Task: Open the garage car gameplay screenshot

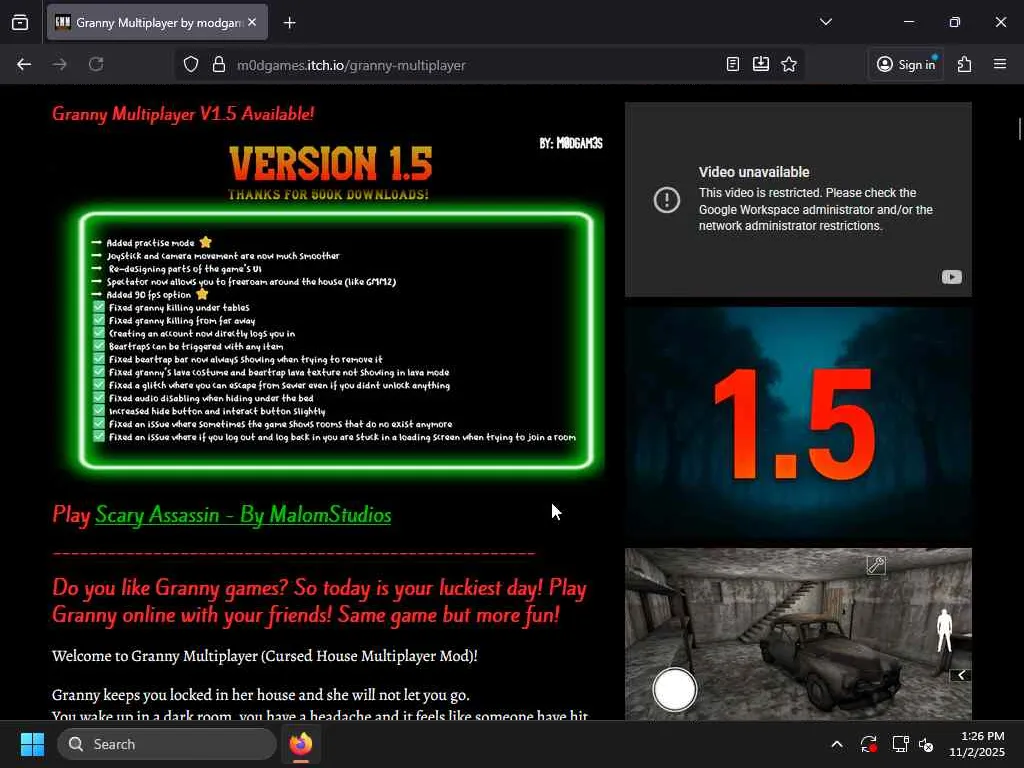Action: click(798, 634)
